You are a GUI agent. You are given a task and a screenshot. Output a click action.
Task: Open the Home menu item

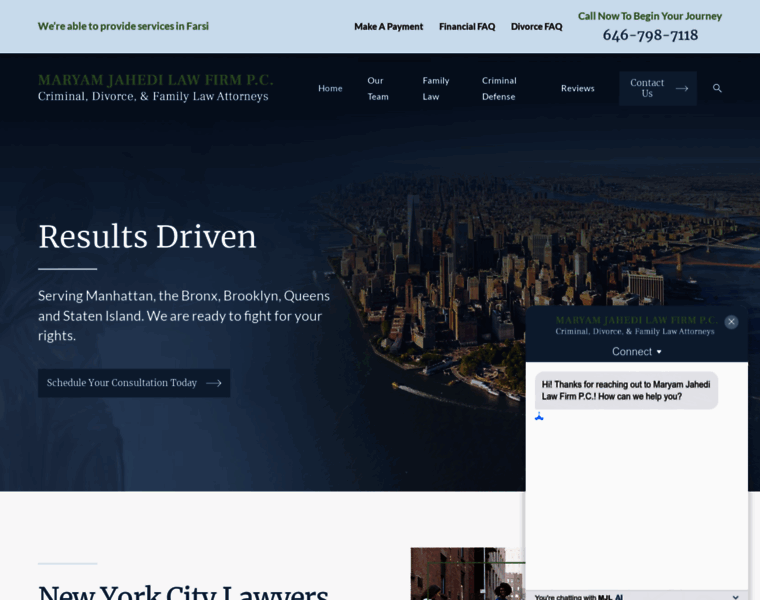[x=330, y=88]
